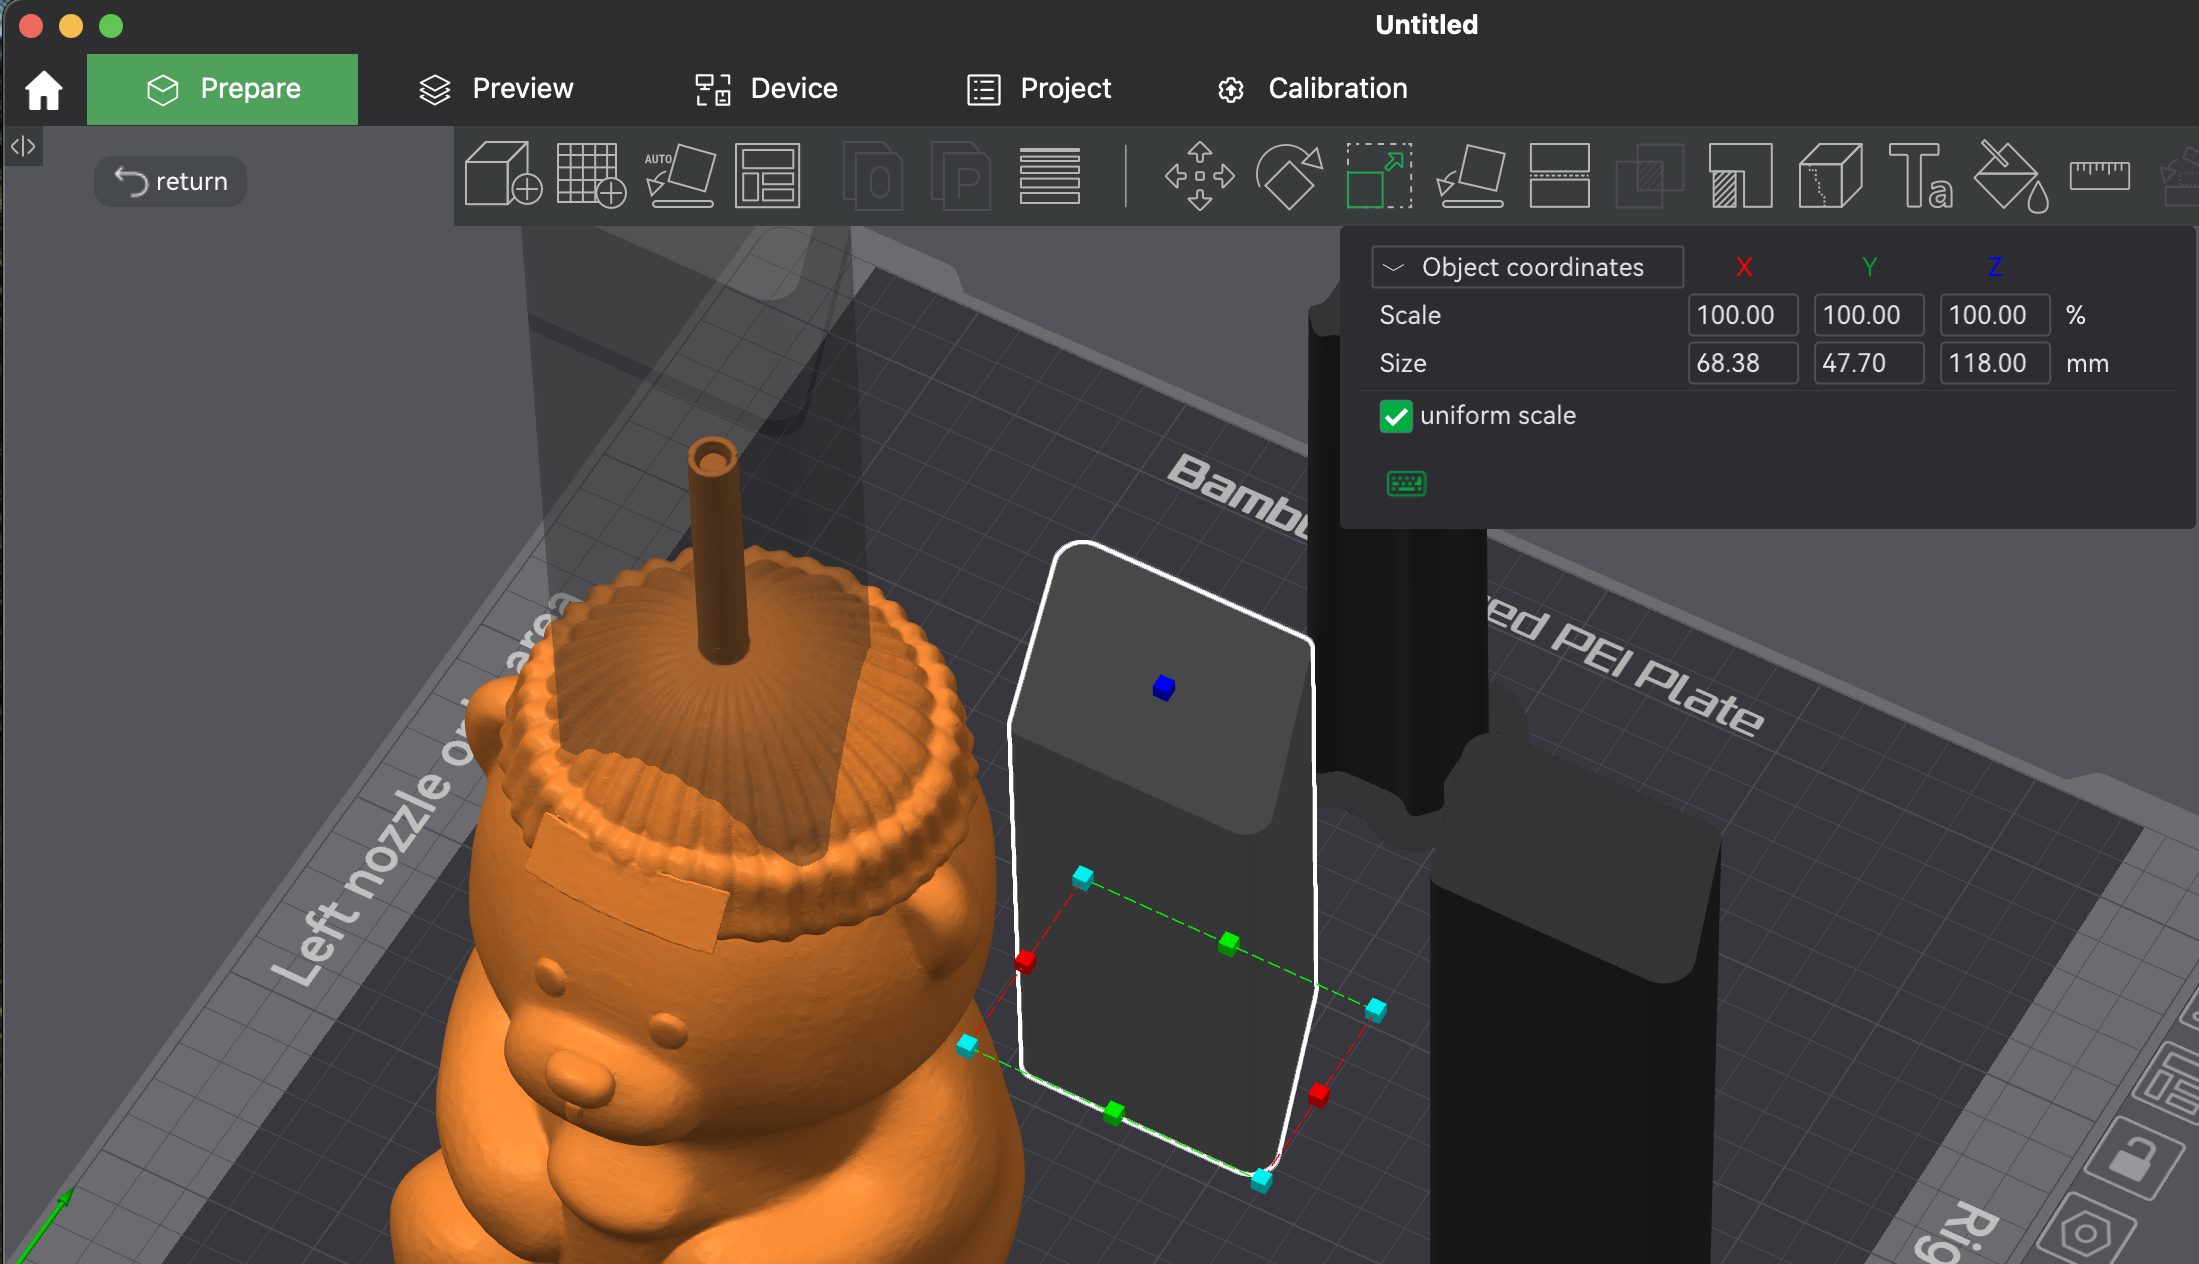Uncheck the uniform scale checkbox
Viewport: 2199px width, 1264px height.
point(1396,416)
